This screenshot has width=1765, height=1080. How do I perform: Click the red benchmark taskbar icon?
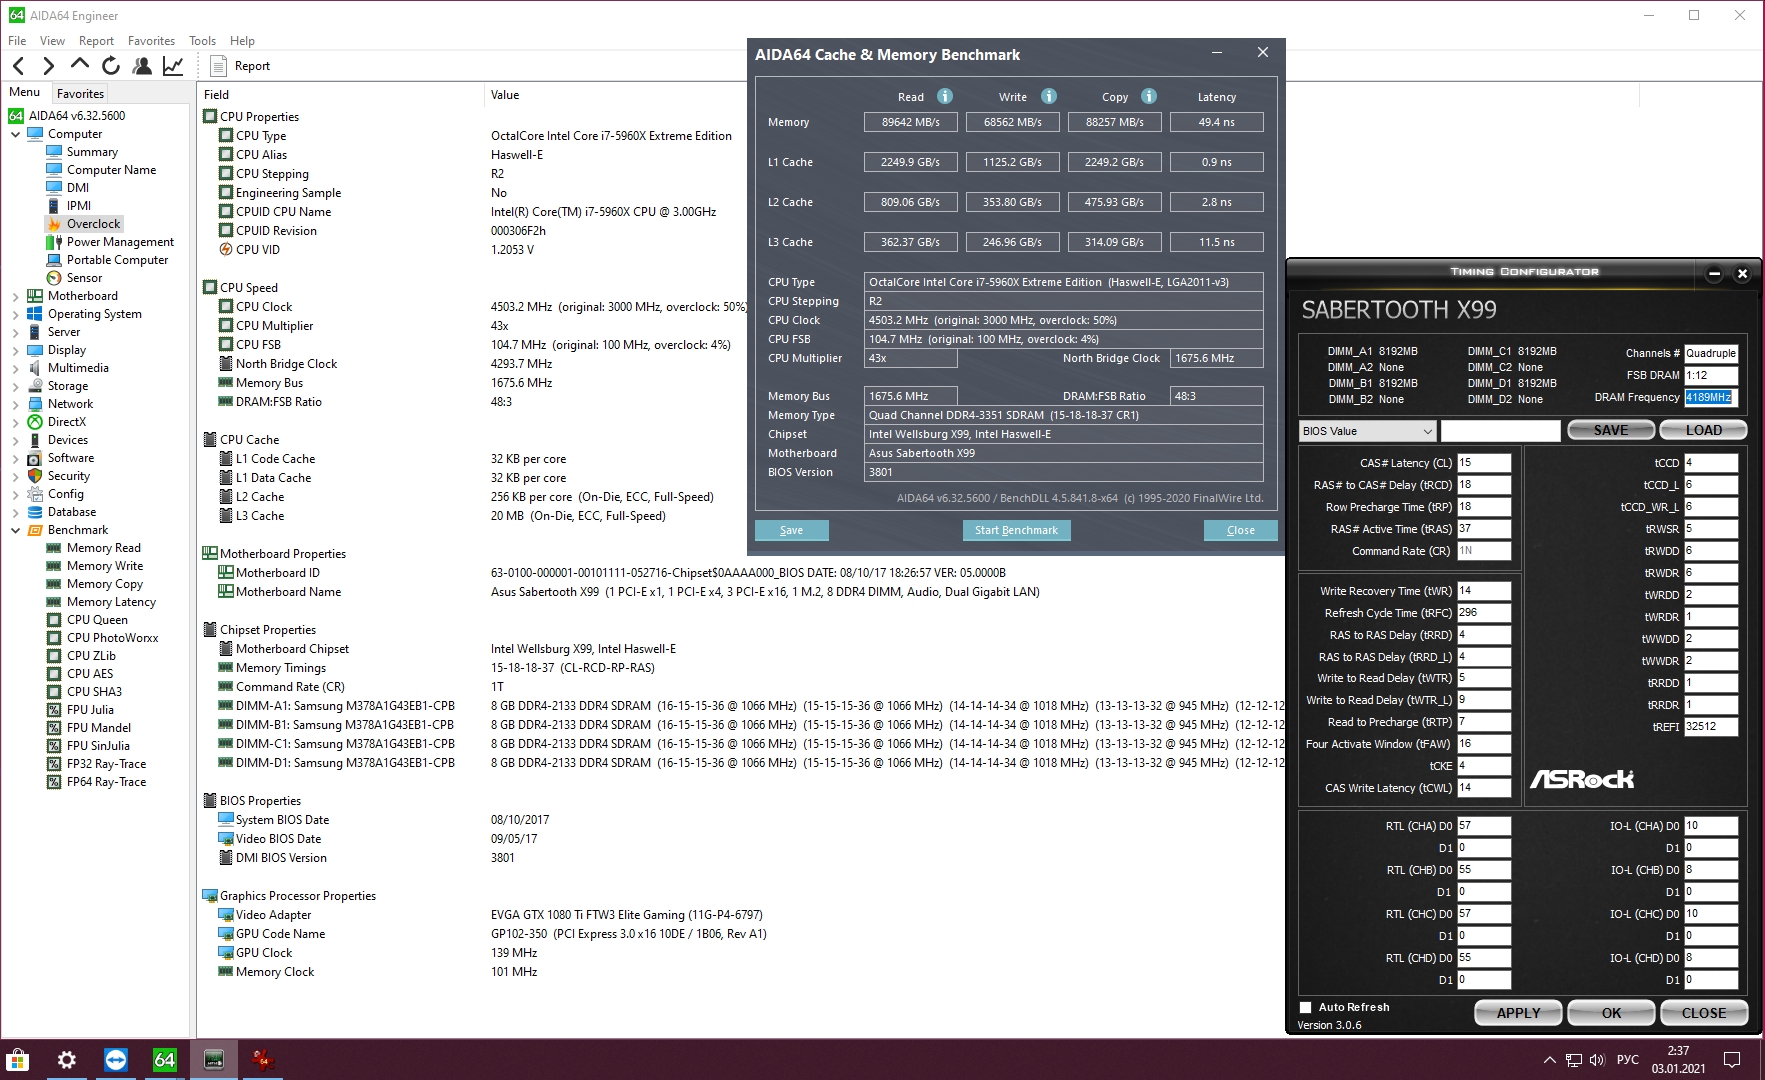coord(263,1060)
